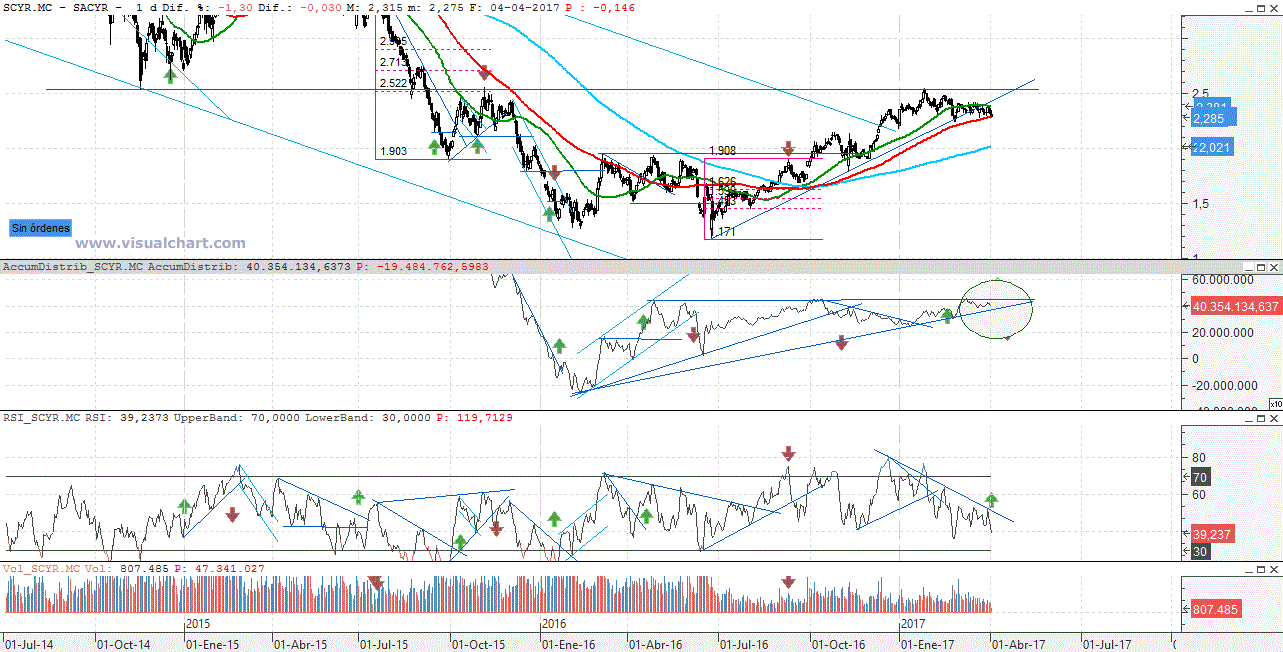Click the Vol_SCYR.MC panel header text
Image resolution: width=1283 pixels, height=652 pixels.
(x=41, y=569)
